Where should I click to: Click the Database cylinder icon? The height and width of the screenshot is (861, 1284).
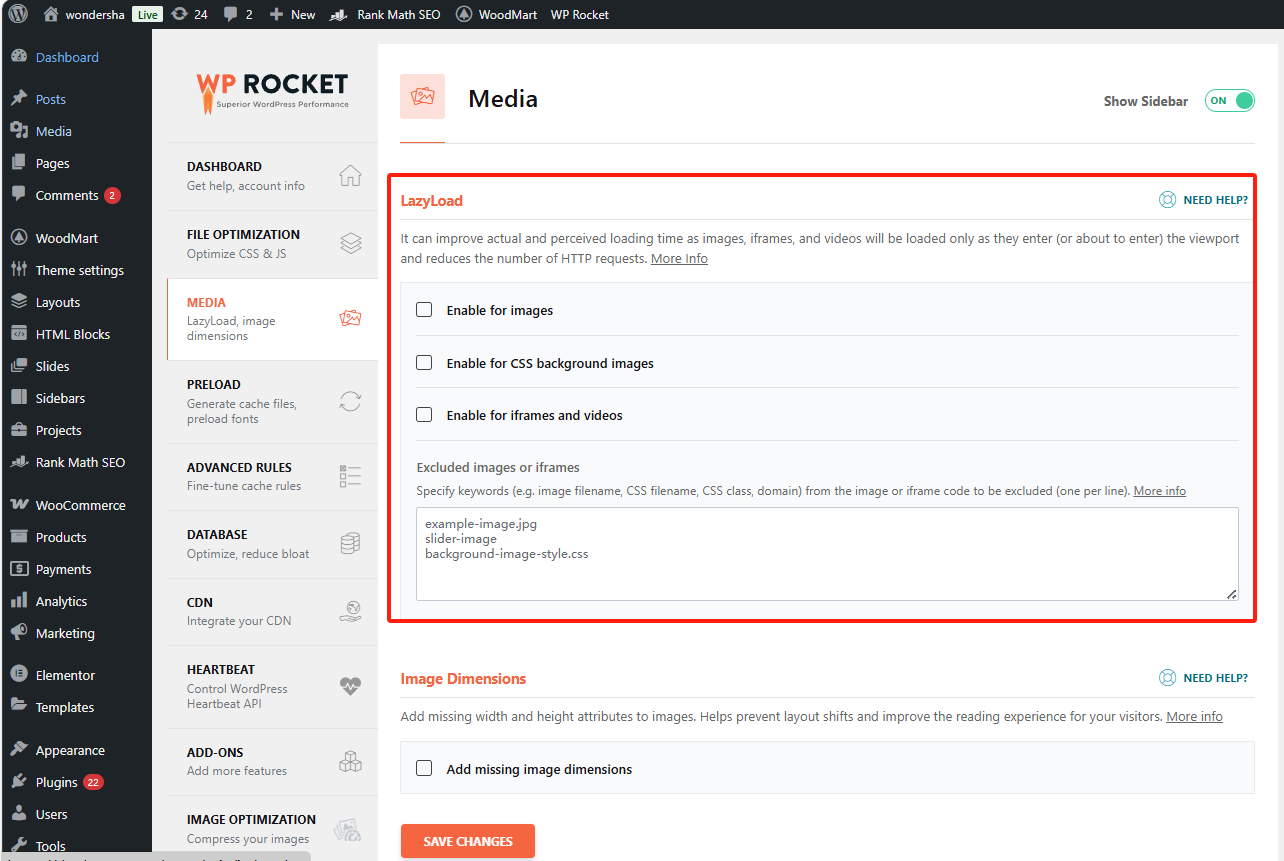click(350, 544)
